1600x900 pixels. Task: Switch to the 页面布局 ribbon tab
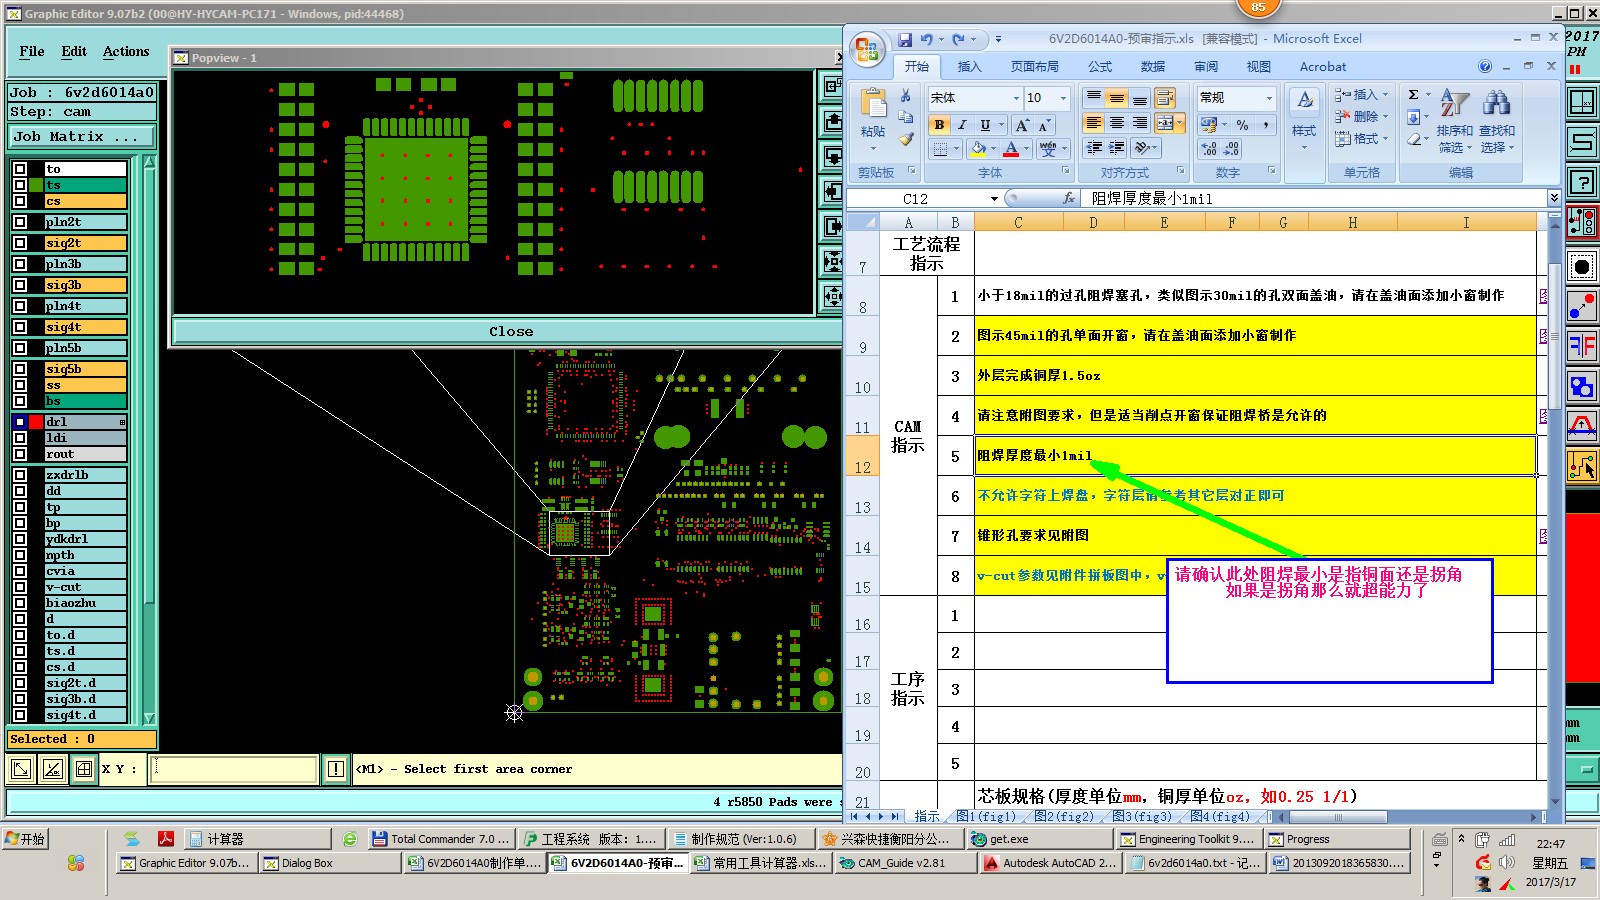(x=1034, y=67)
